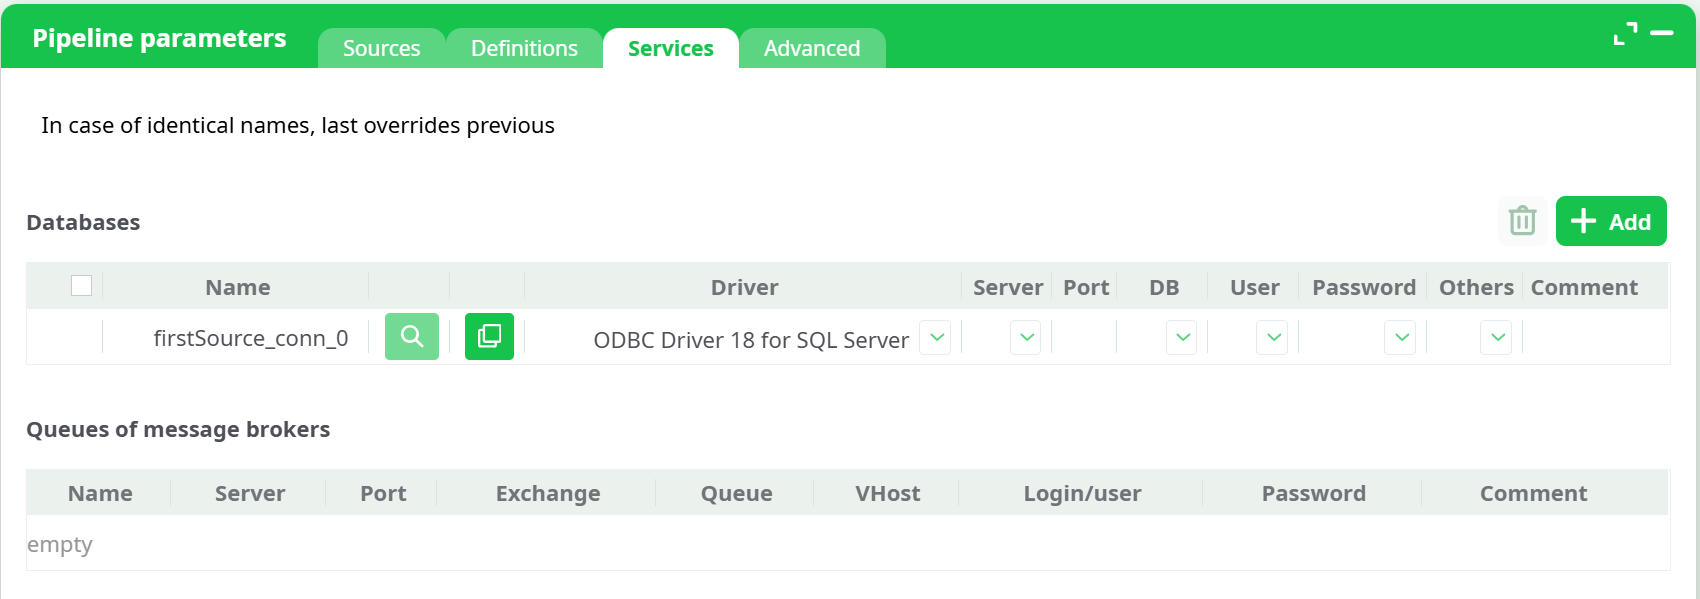Click the VHost column header
Image resolution: width=1700 pixels, height=599 pixels.
point(887,493)
